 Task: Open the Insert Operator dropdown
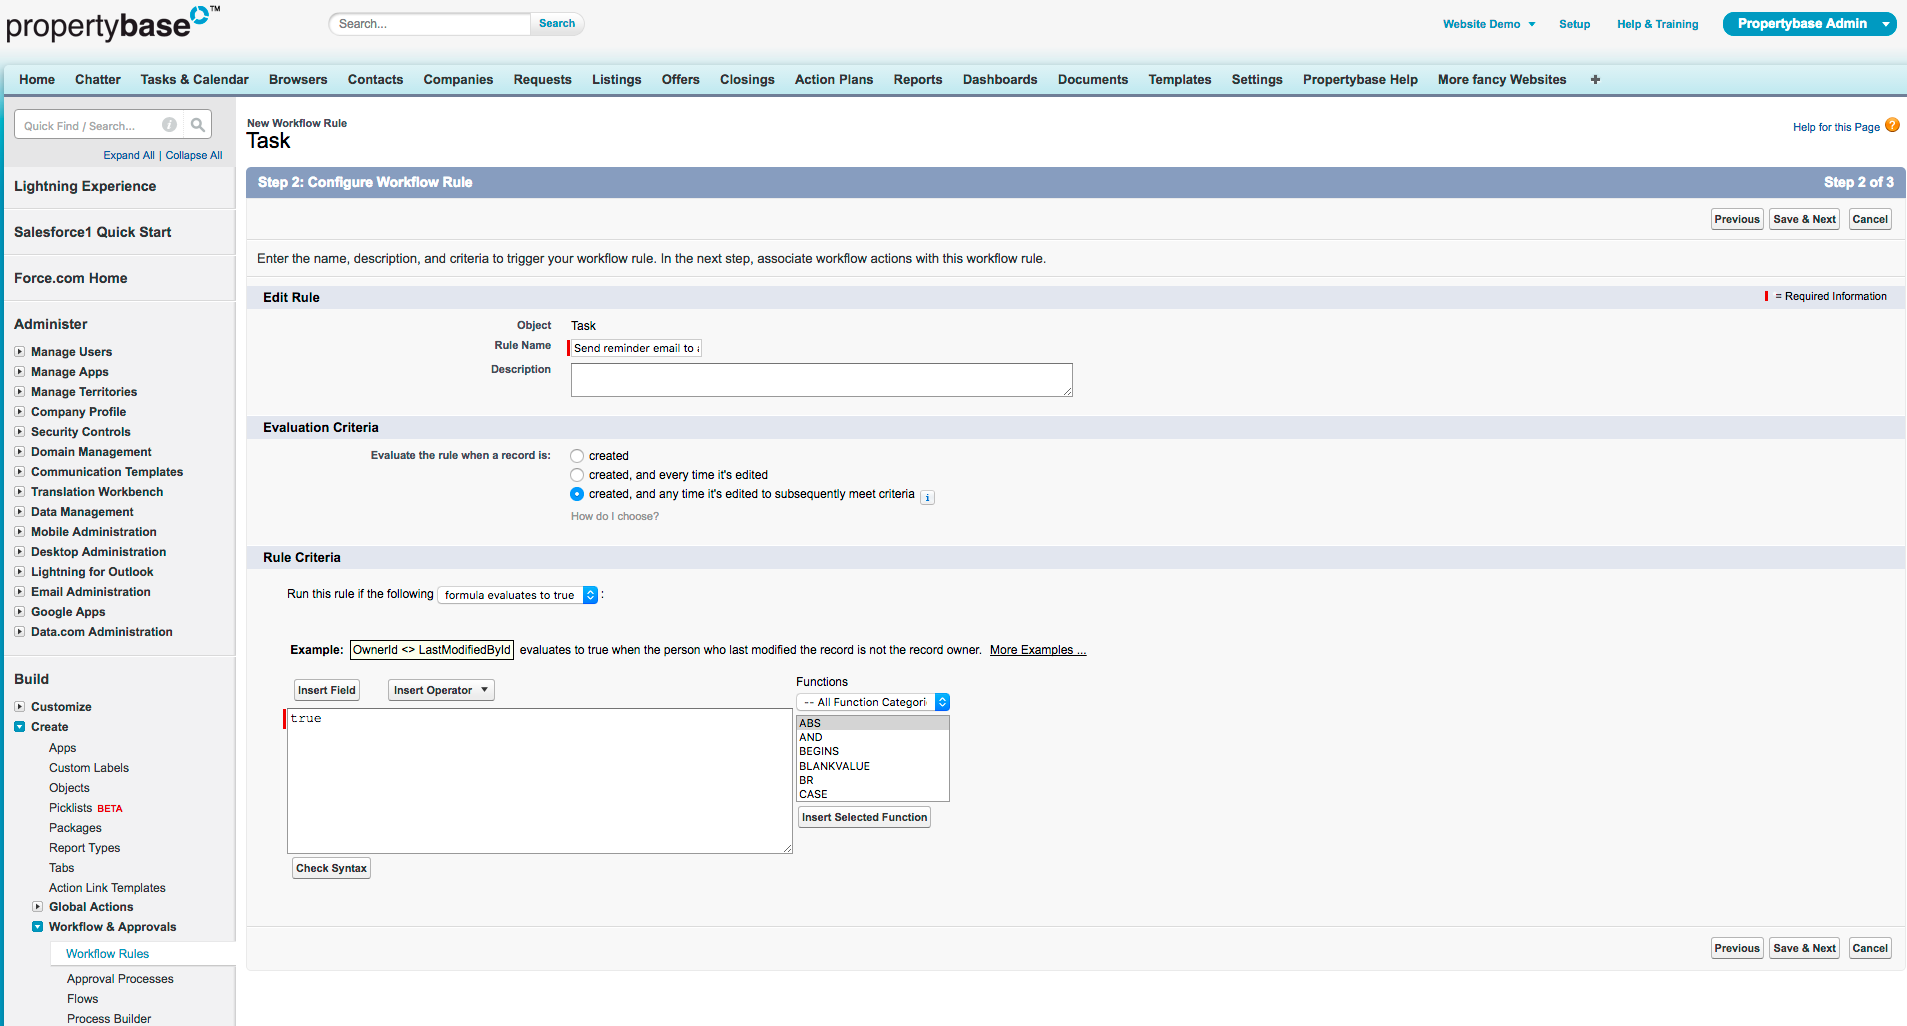click(441, 690)
